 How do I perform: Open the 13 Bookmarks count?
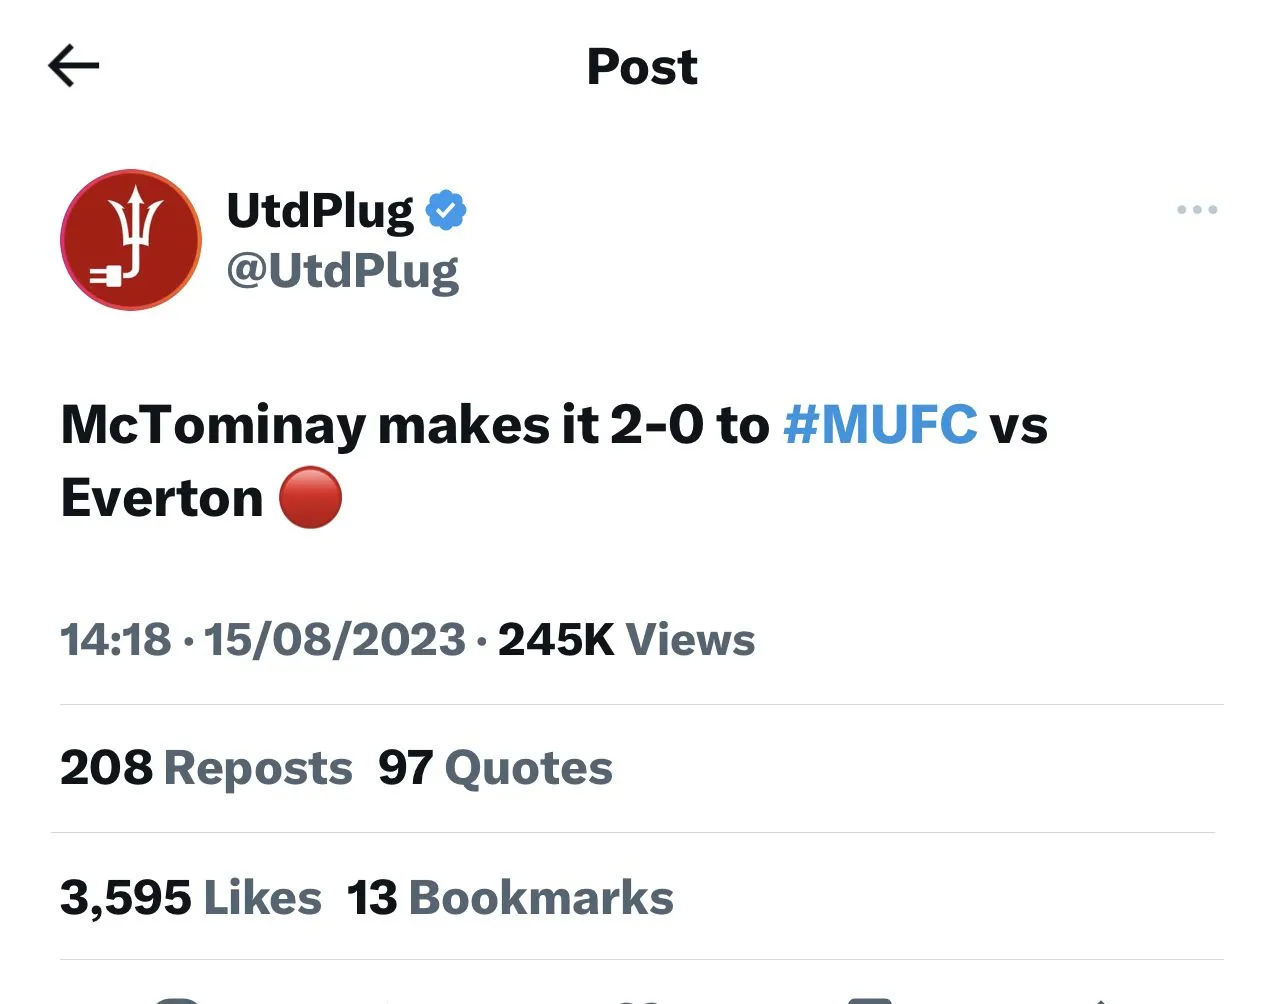point(510,897)
